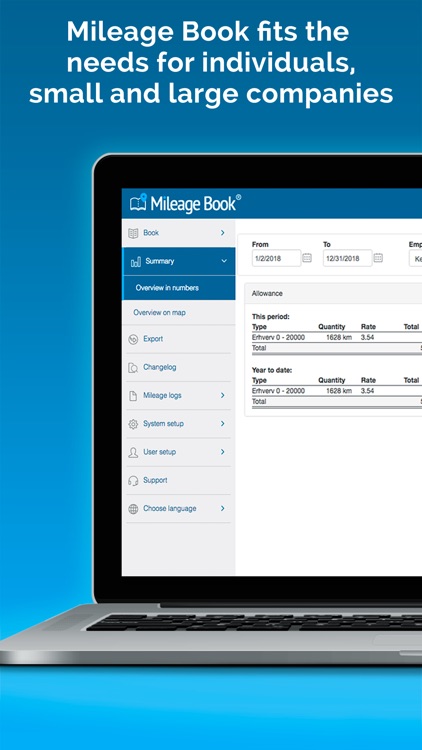Click 1628 km in This period table

point(339,338)
